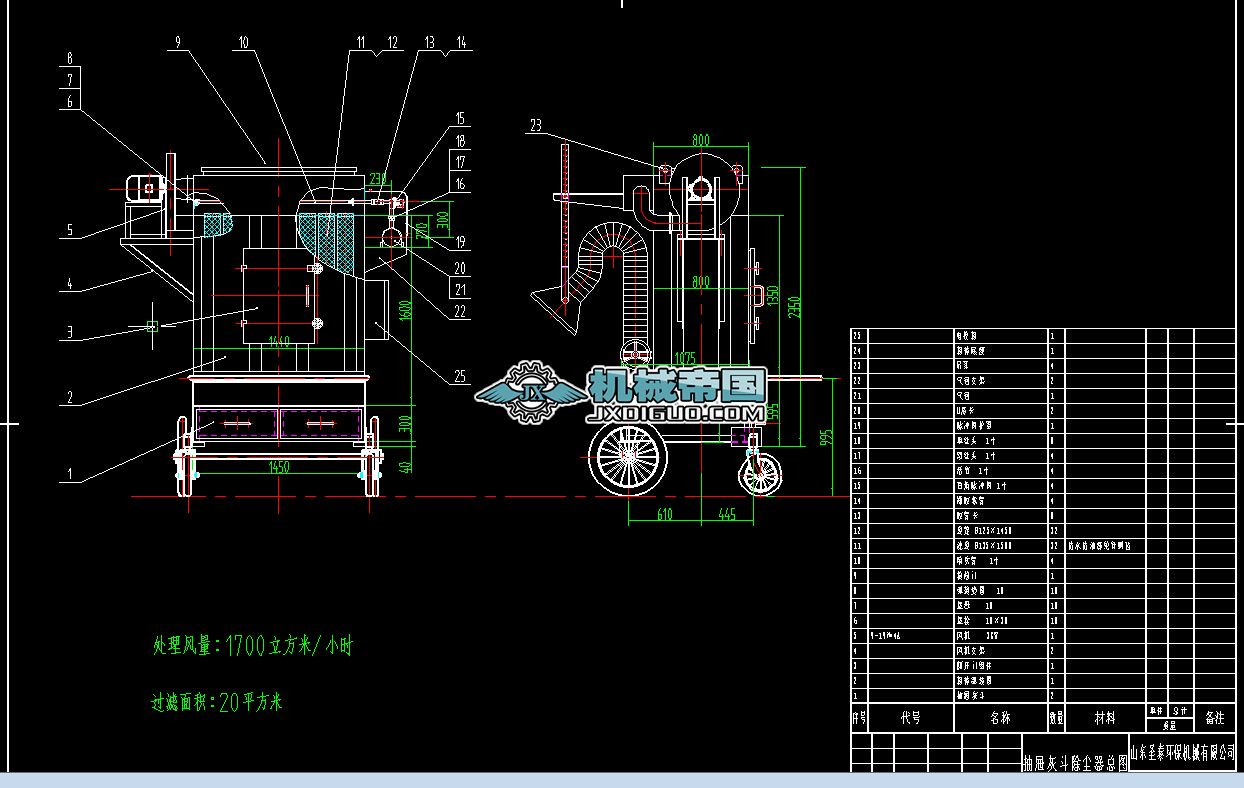1244x788 pixels.
Task: Select leader callout number 23 in side view
Action: pos(536,126)
